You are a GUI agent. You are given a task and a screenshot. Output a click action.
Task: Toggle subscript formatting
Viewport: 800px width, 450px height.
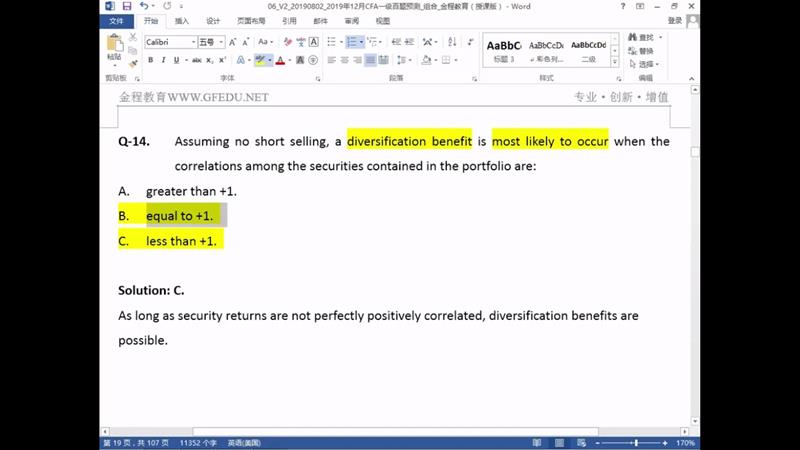(210, 60)
